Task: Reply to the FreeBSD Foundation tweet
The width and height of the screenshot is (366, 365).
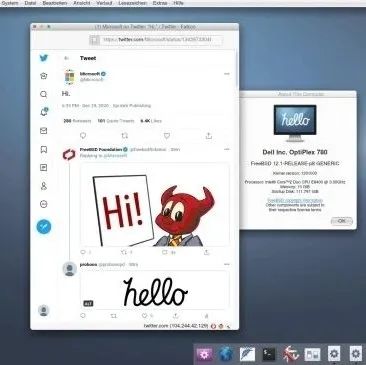Action: click(83, 252)
